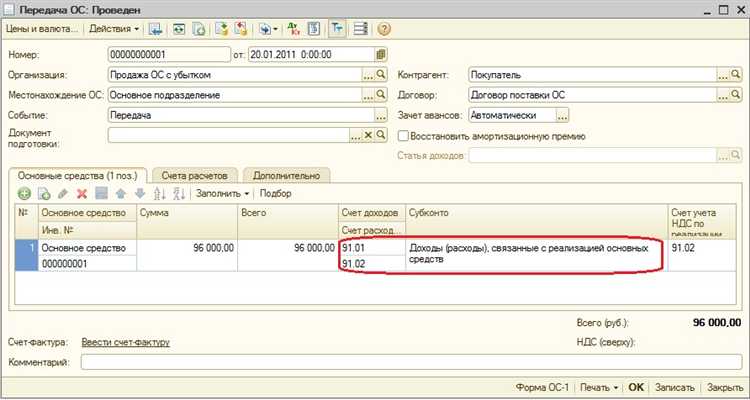Click the Дт/Кт postings result icon
The width and height of the screenshot is (750, 400).
coord(293,29)
